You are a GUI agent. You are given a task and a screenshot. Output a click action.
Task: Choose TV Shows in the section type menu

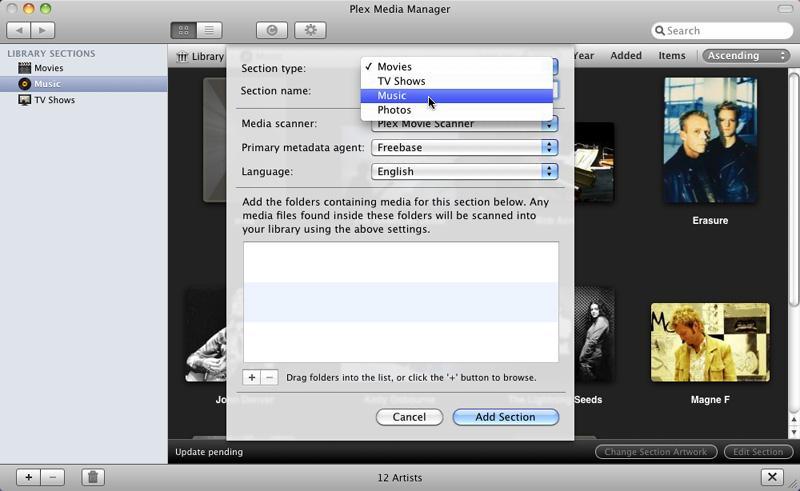457,81
